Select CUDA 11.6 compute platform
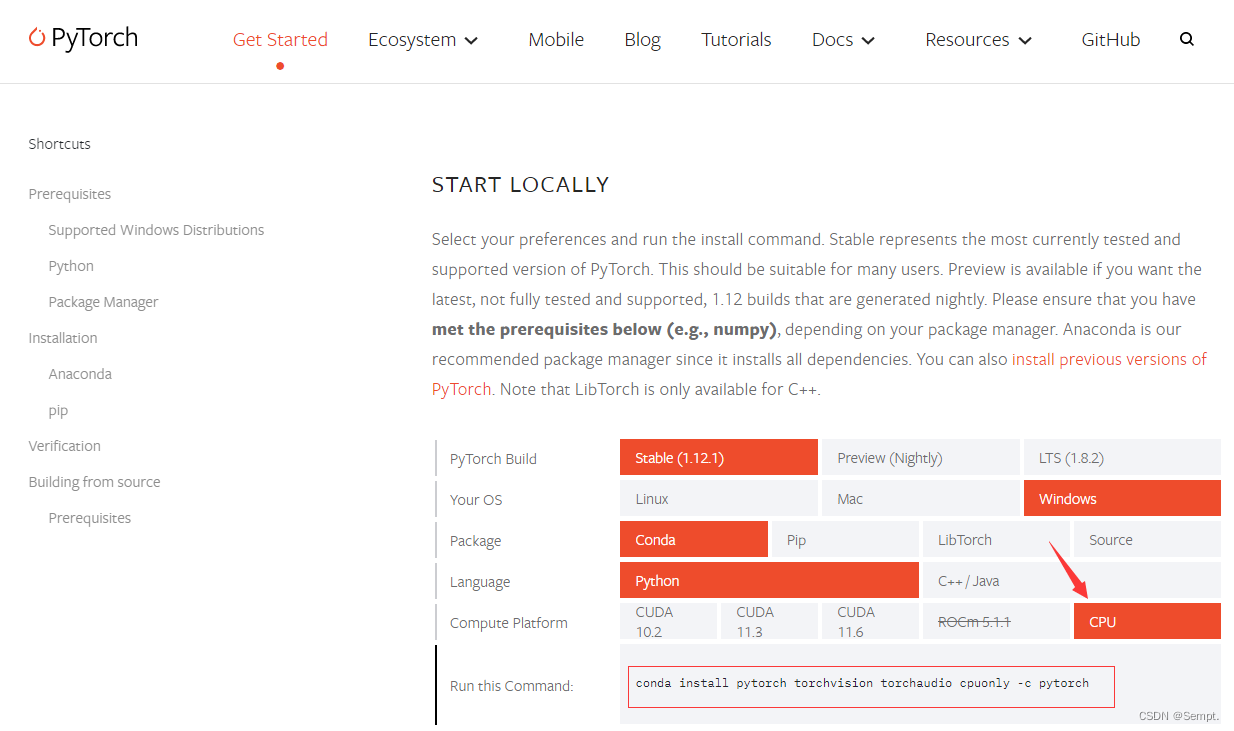Screen dimensions: 1234x731 click(870, 621)
